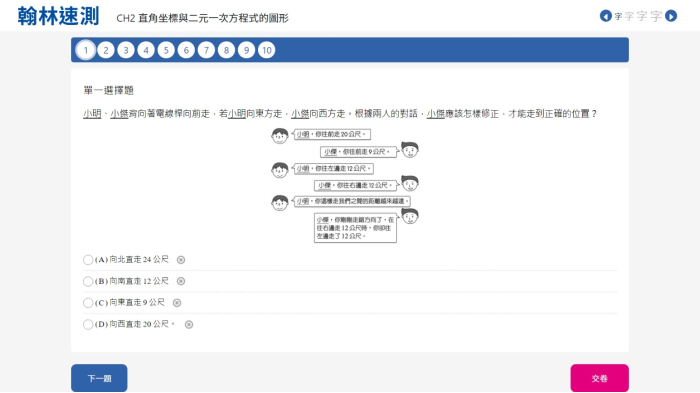The image size is (700, 393).
Task: Increase font size with right arrow icon
Action: [671, 16]
